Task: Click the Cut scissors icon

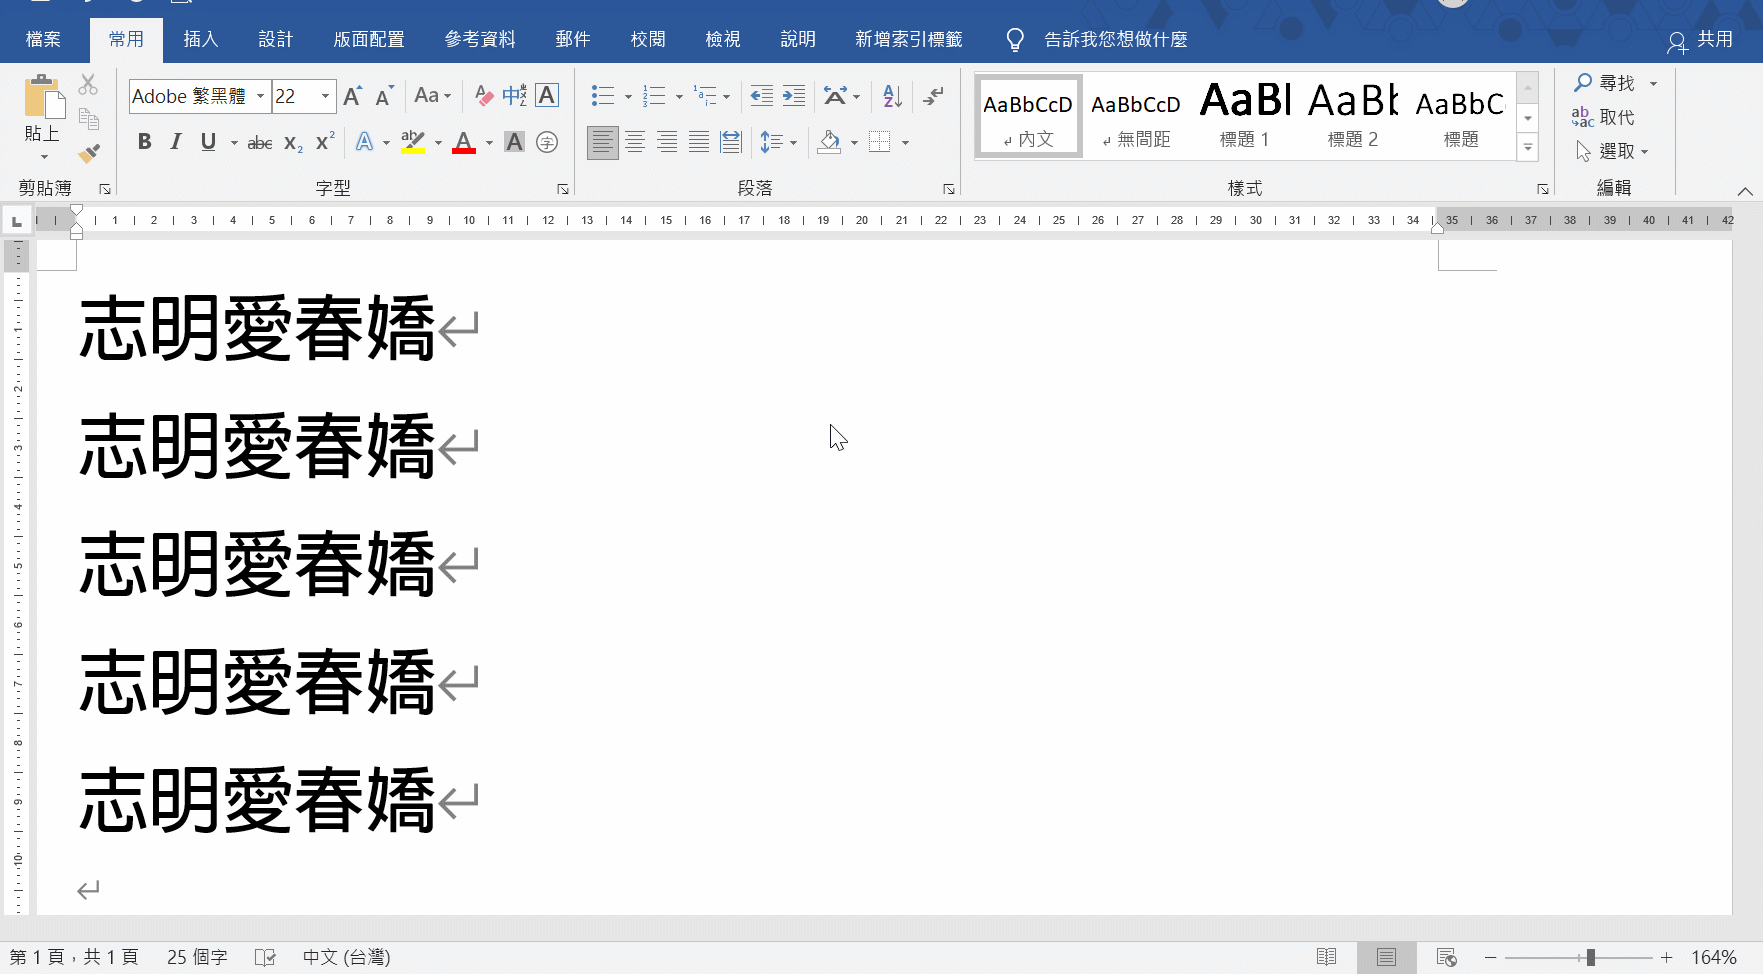Action: pos(88,84)
